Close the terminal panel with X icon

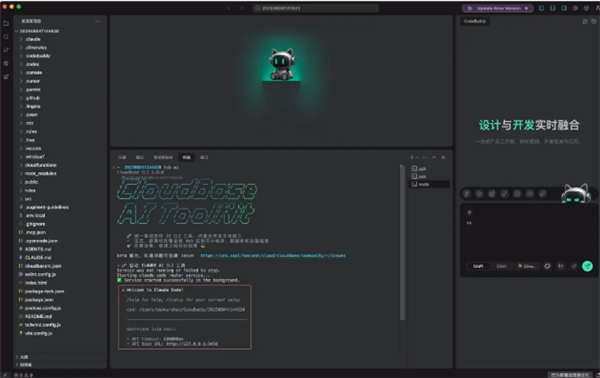click(443, 157)
